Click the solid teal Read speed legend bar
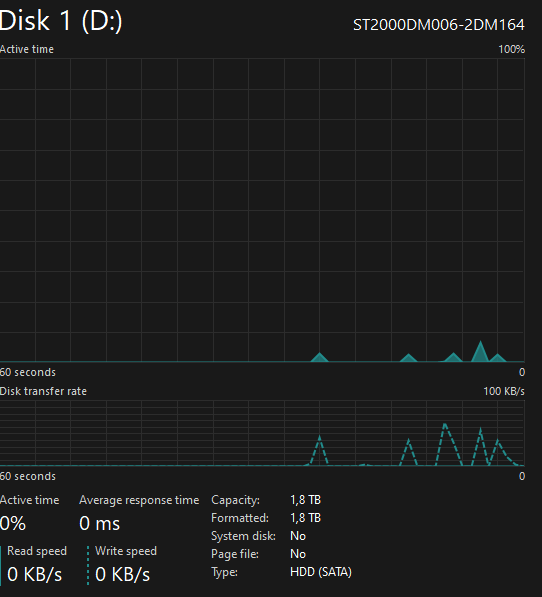This screenshot has height=597, width=542. point(1,565)
